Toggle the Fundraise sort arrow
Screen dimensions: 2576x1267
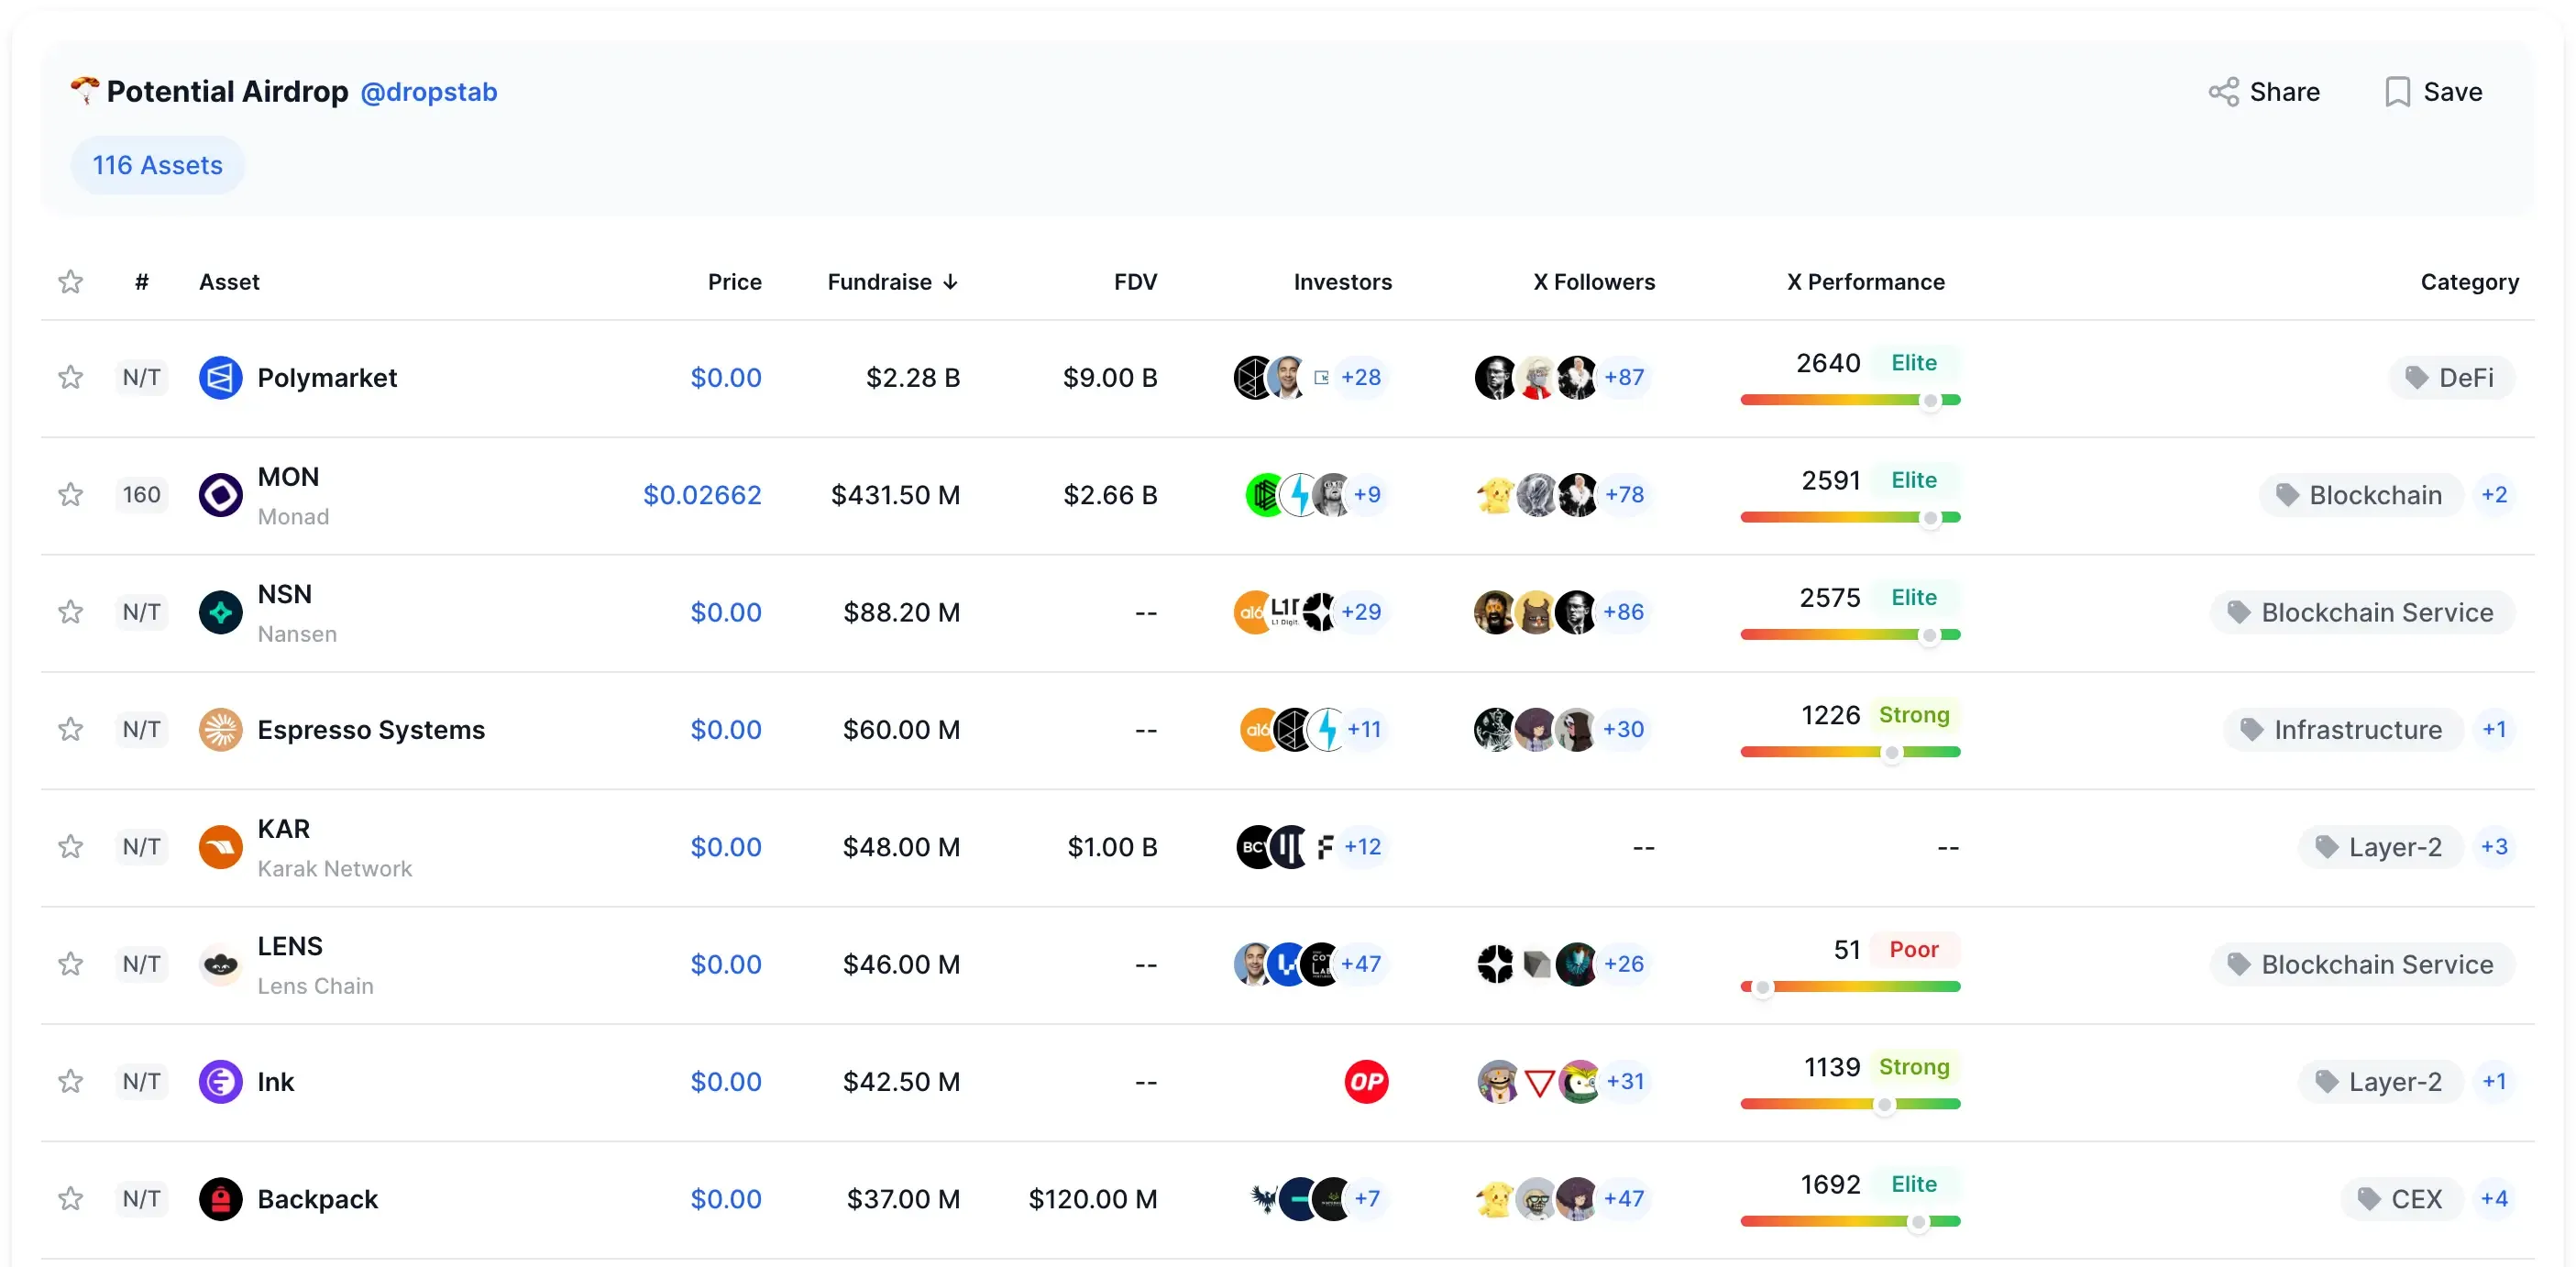951,281
